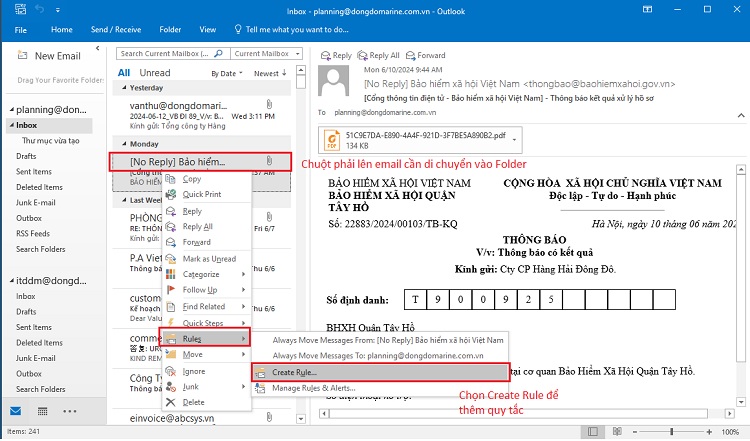The image size is (750, 441).
Task: Open the PDF attachment icon
Action: (x=333, y=138)
